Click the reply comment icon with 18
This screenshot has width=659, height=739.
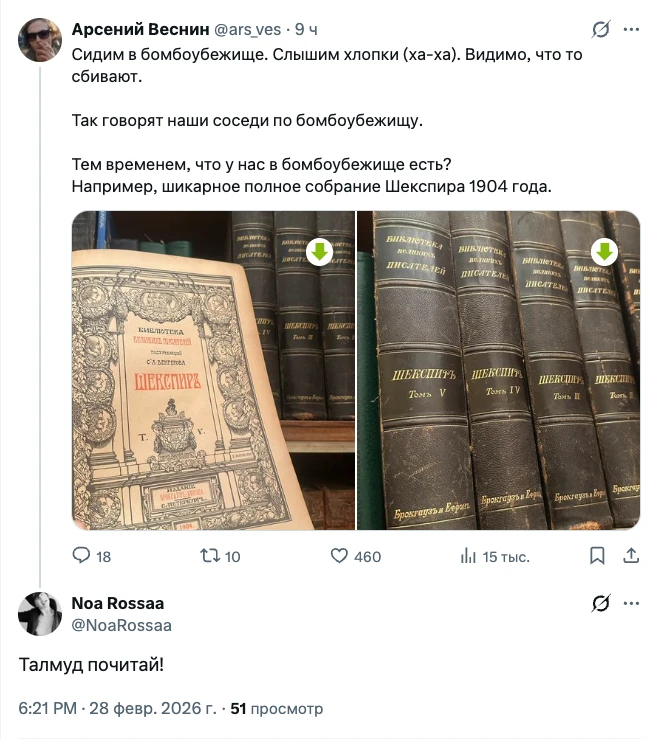click(81, 556)
